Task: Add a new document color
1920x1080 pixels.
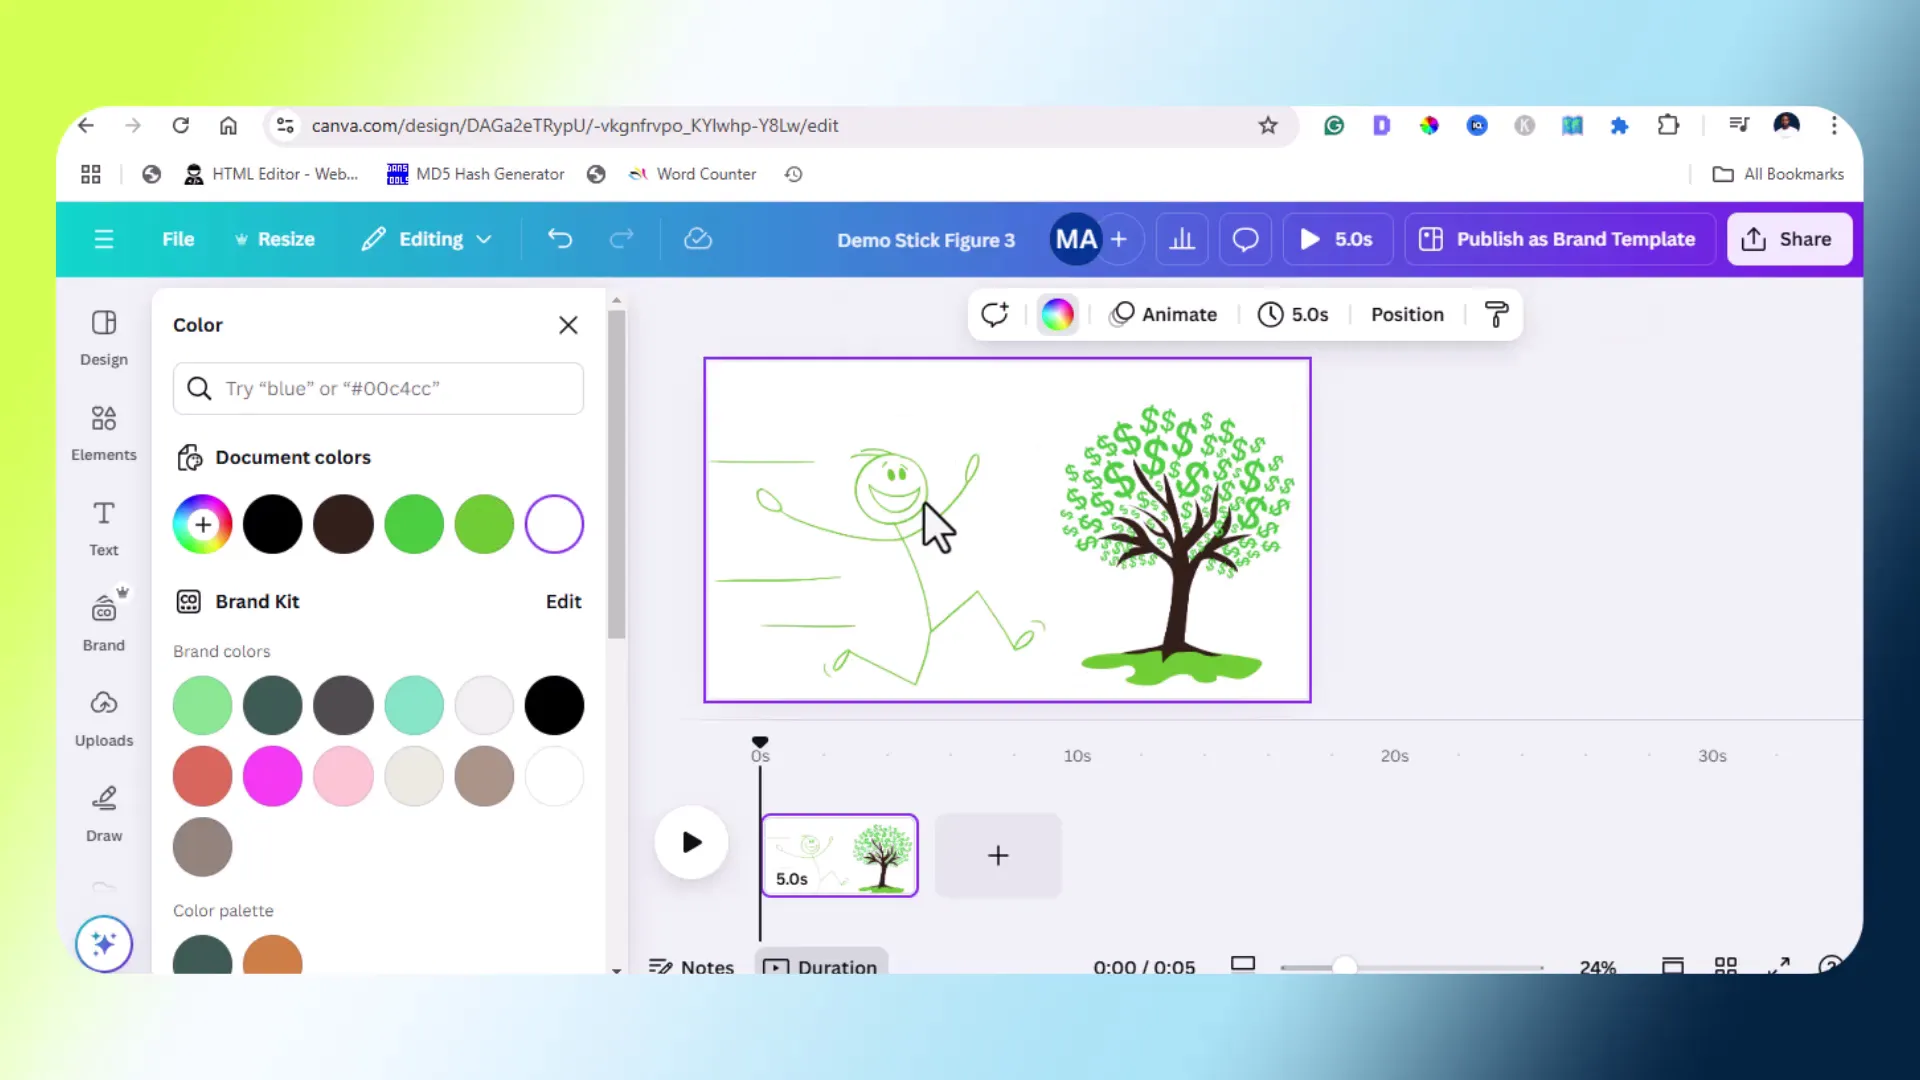Action: tap(203, 524)
